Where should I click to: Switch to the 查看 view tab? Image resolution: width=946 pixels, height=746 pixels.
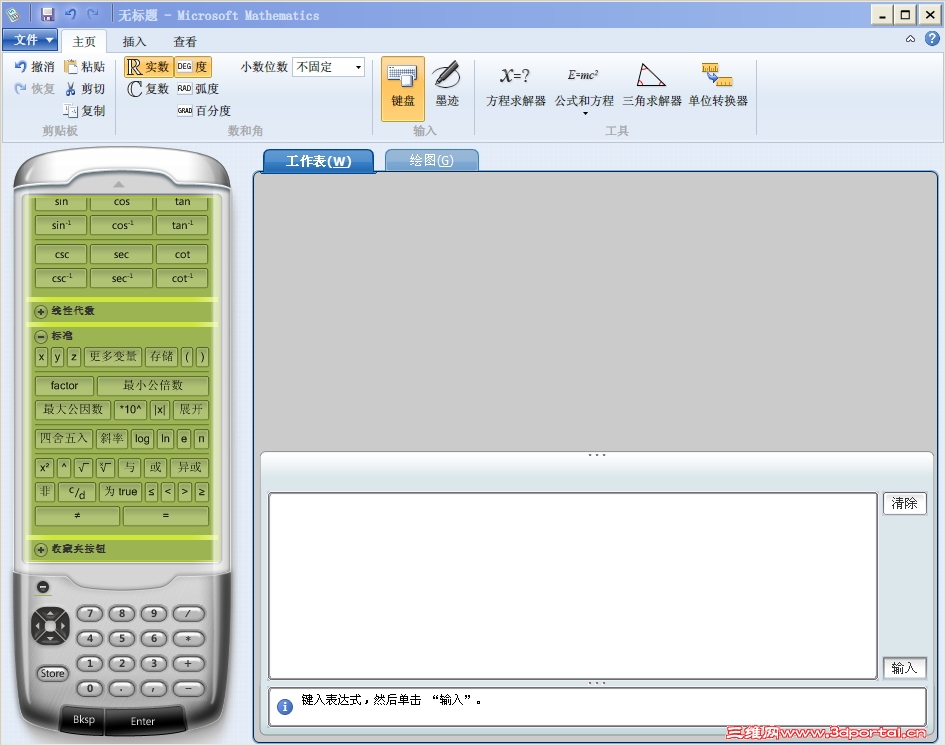(x=185, y=42)
